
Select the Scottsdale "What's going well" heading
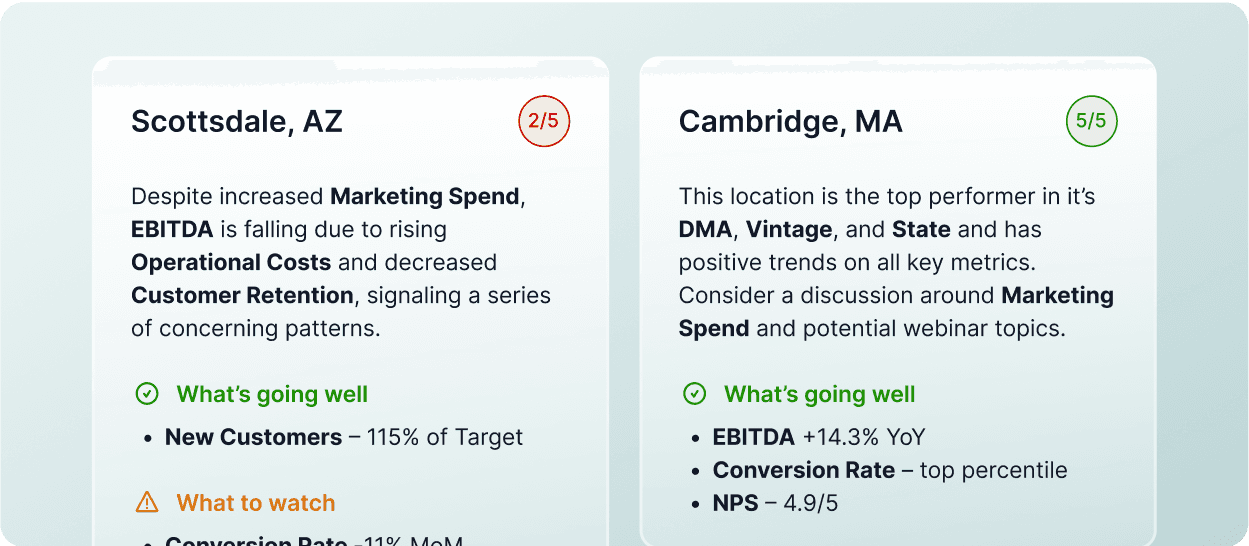(x=272, y=394)
